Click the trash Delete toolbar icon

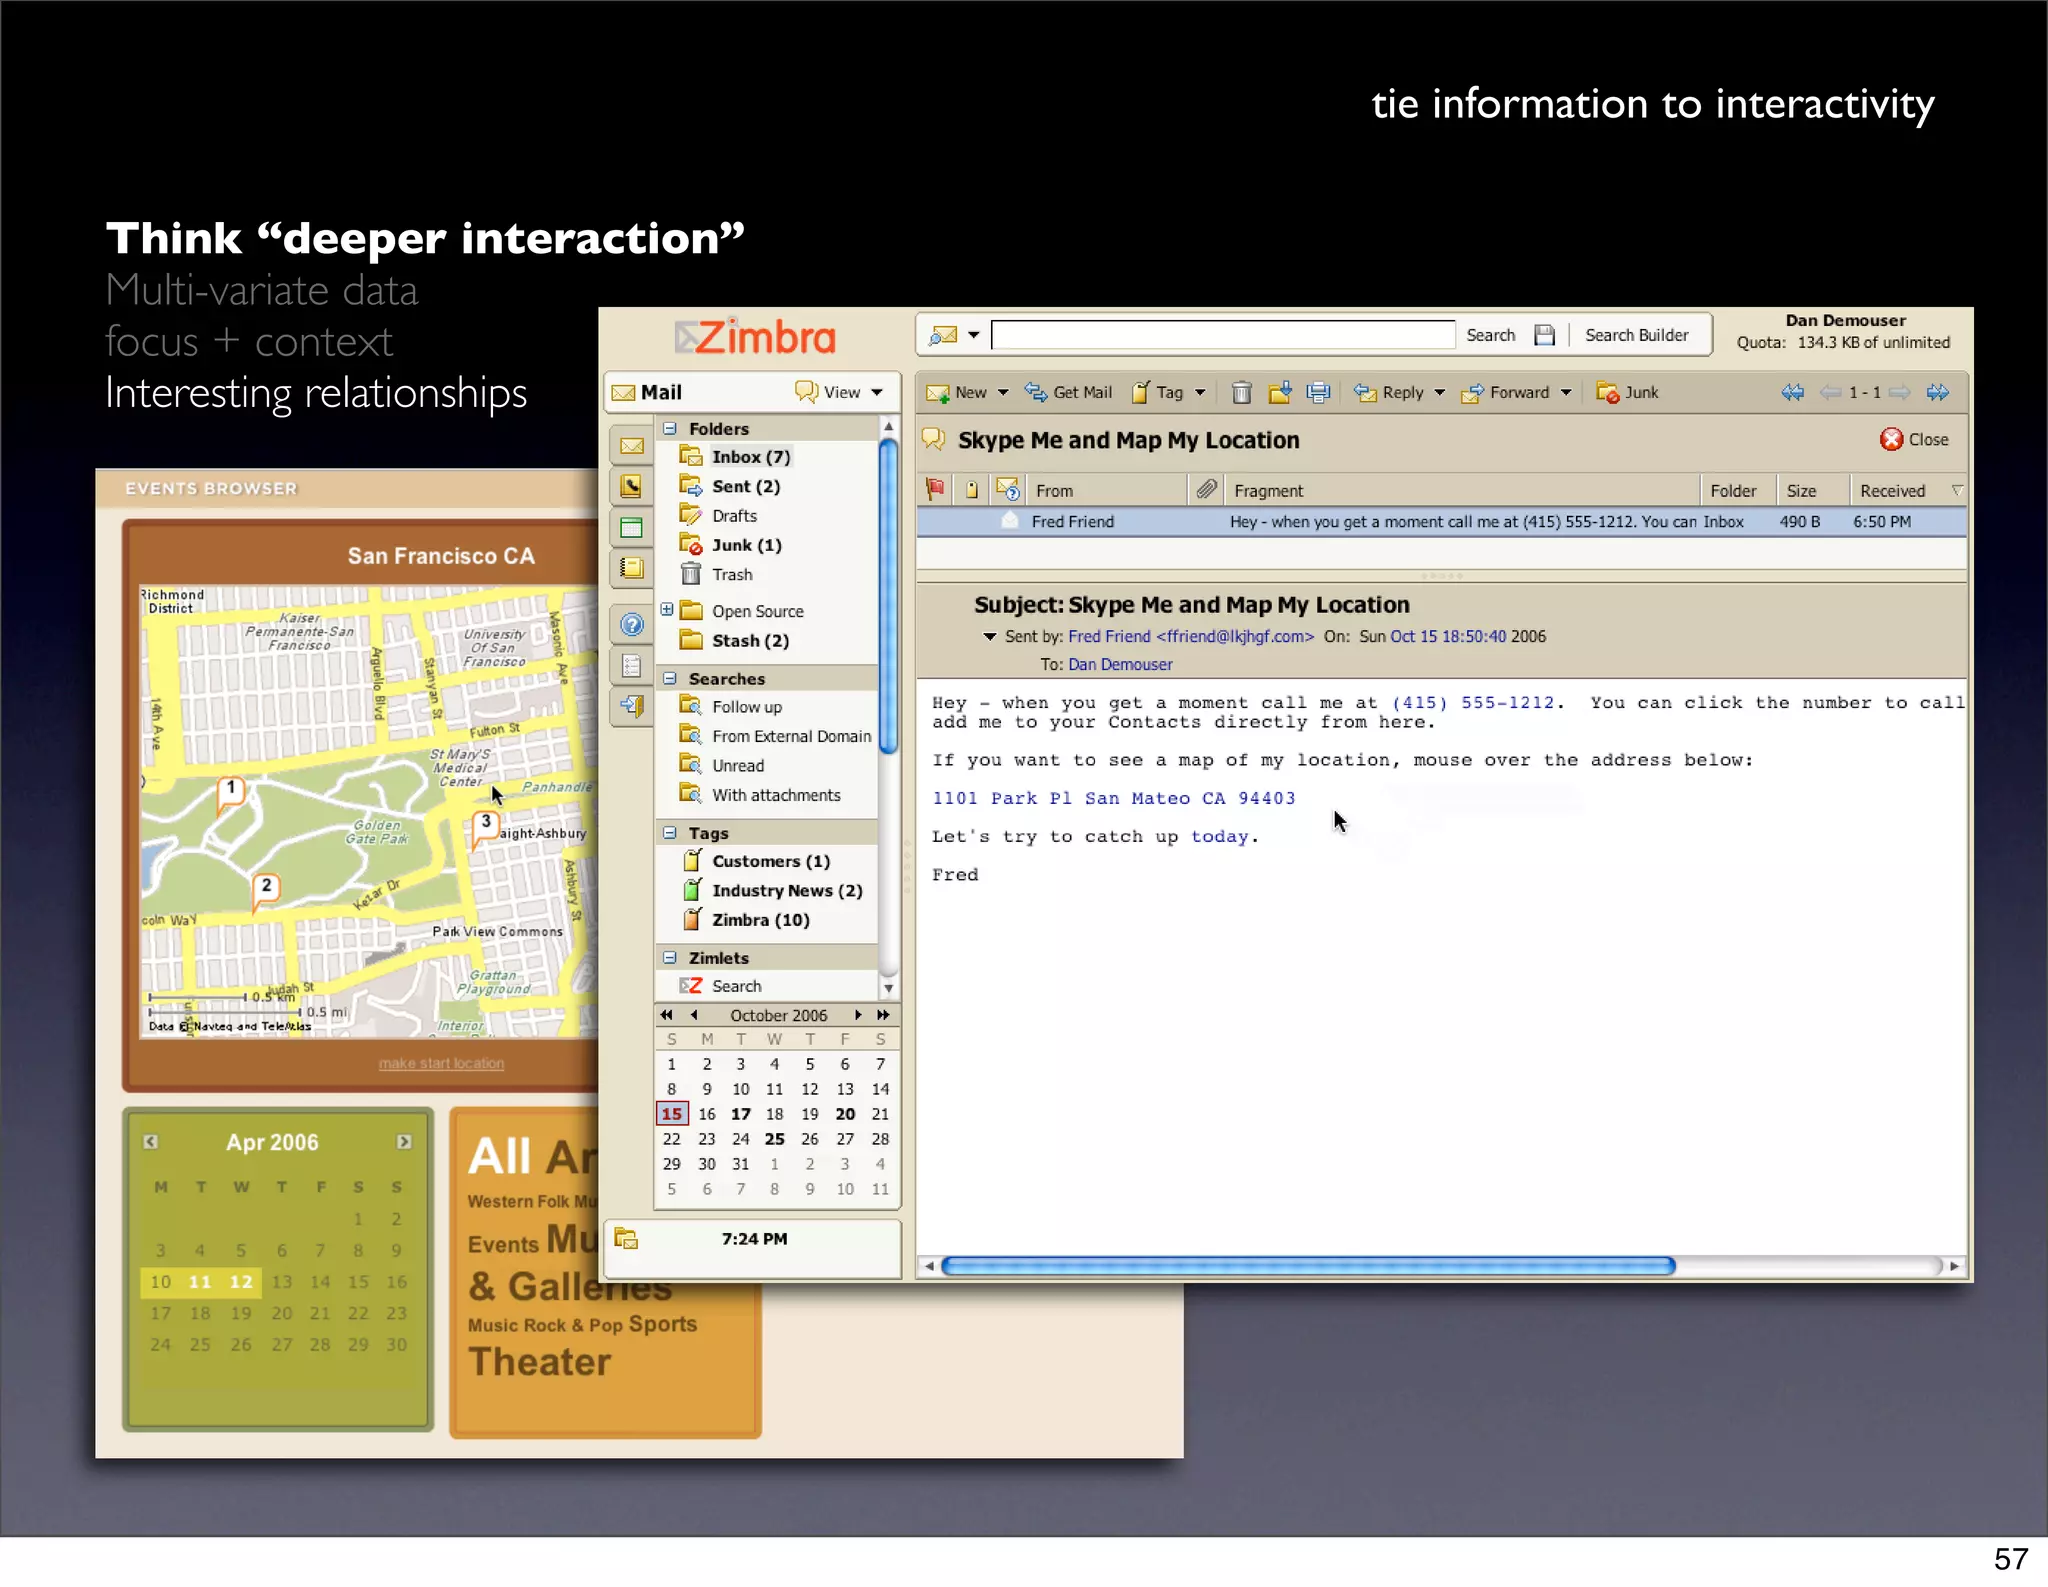point(1241,393)
